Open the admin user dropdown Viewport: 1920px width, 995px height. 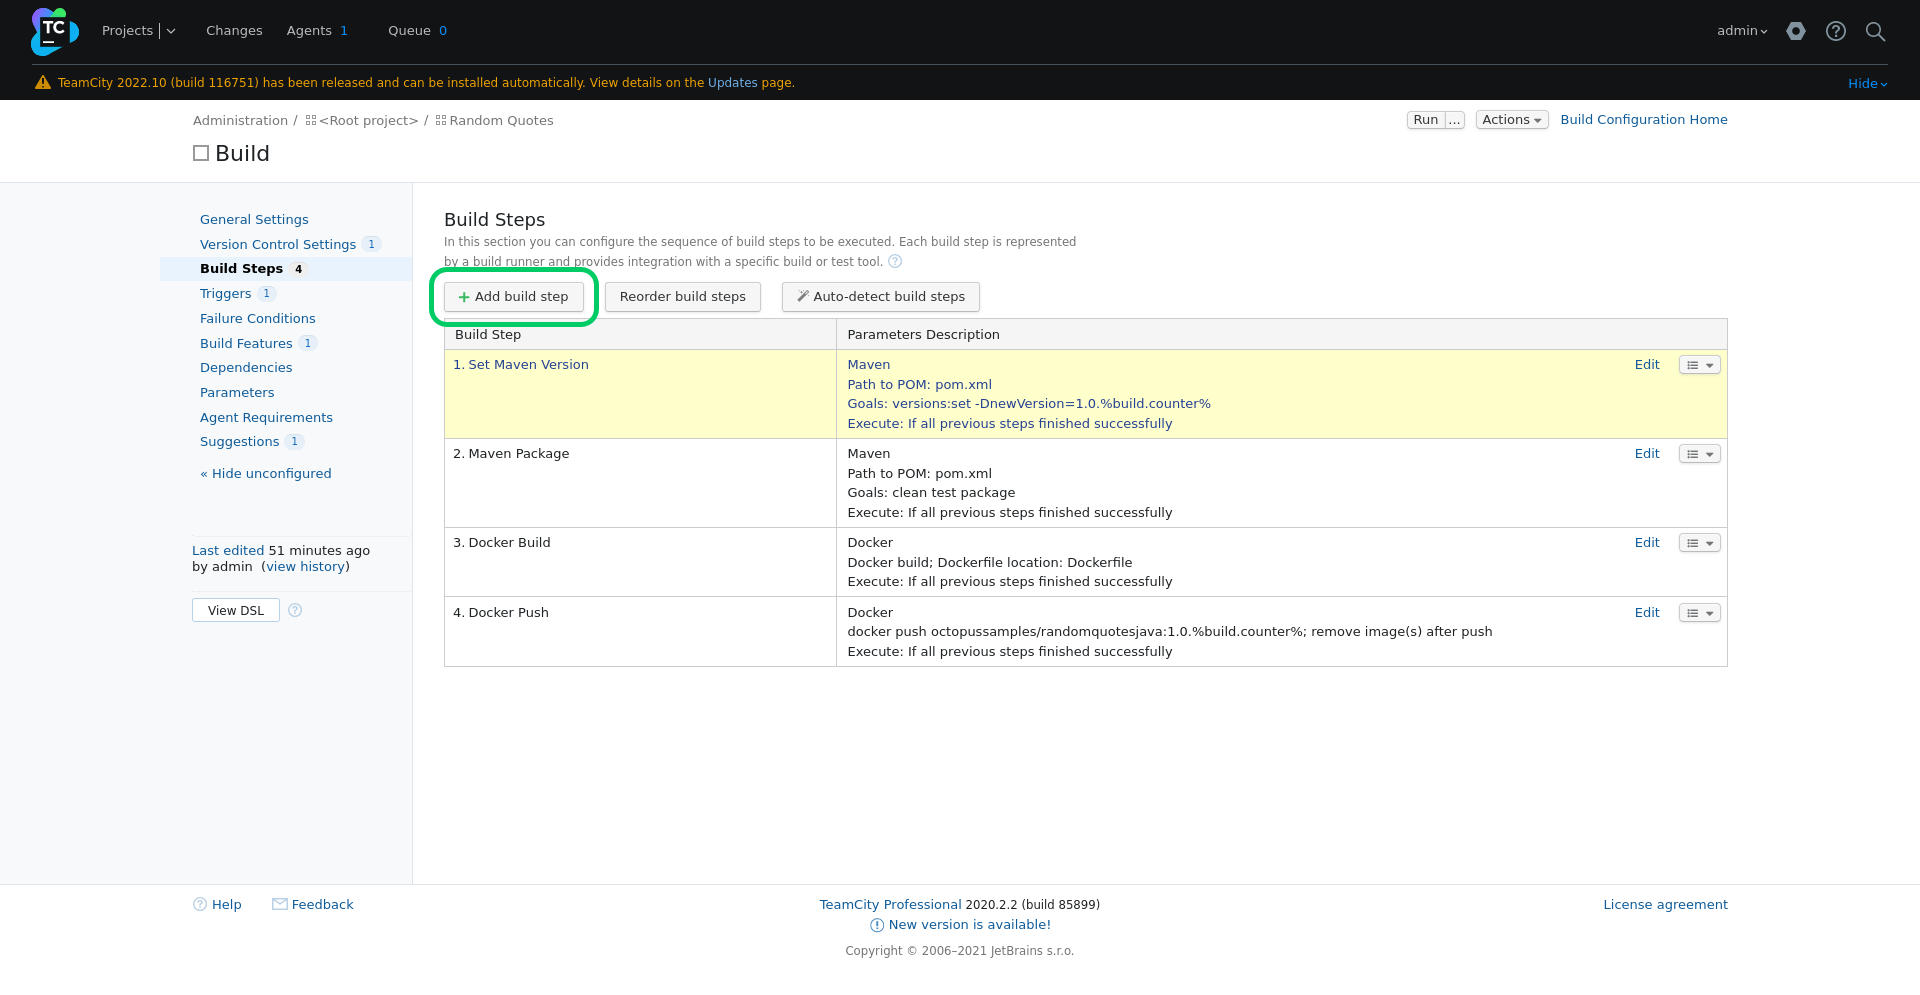point(1741,31)
